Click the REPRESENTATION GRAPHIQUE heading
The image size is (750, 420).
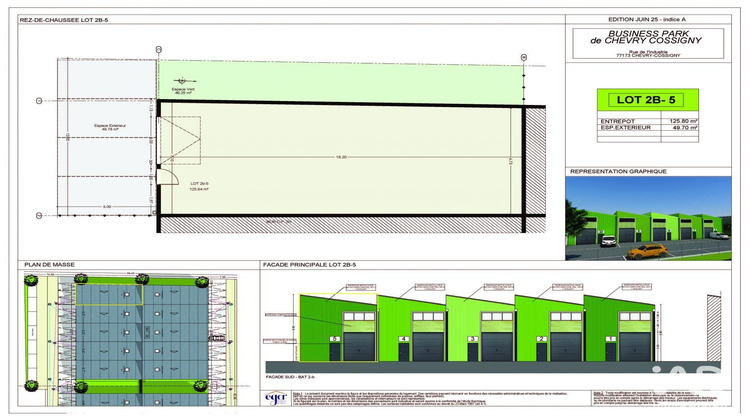(617, 171)
